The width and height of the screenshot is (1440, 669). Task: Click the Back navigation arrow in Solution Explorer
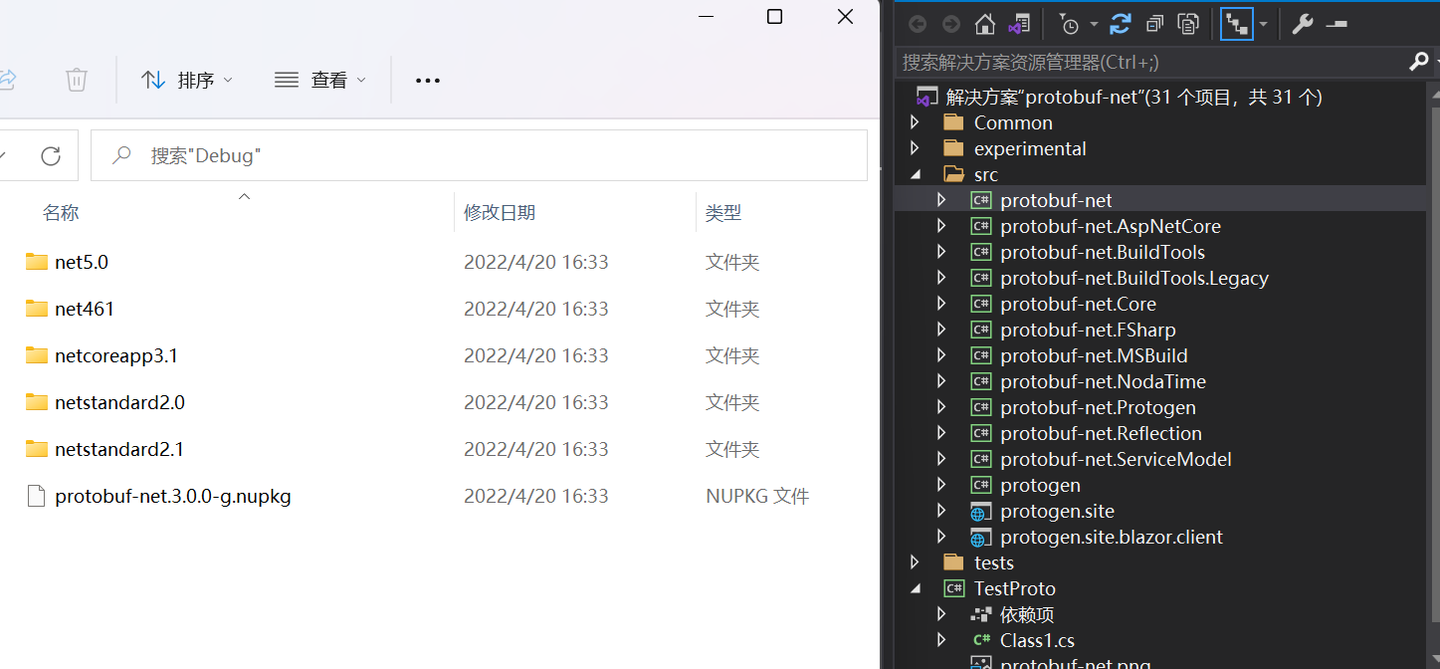click(918, 23)
